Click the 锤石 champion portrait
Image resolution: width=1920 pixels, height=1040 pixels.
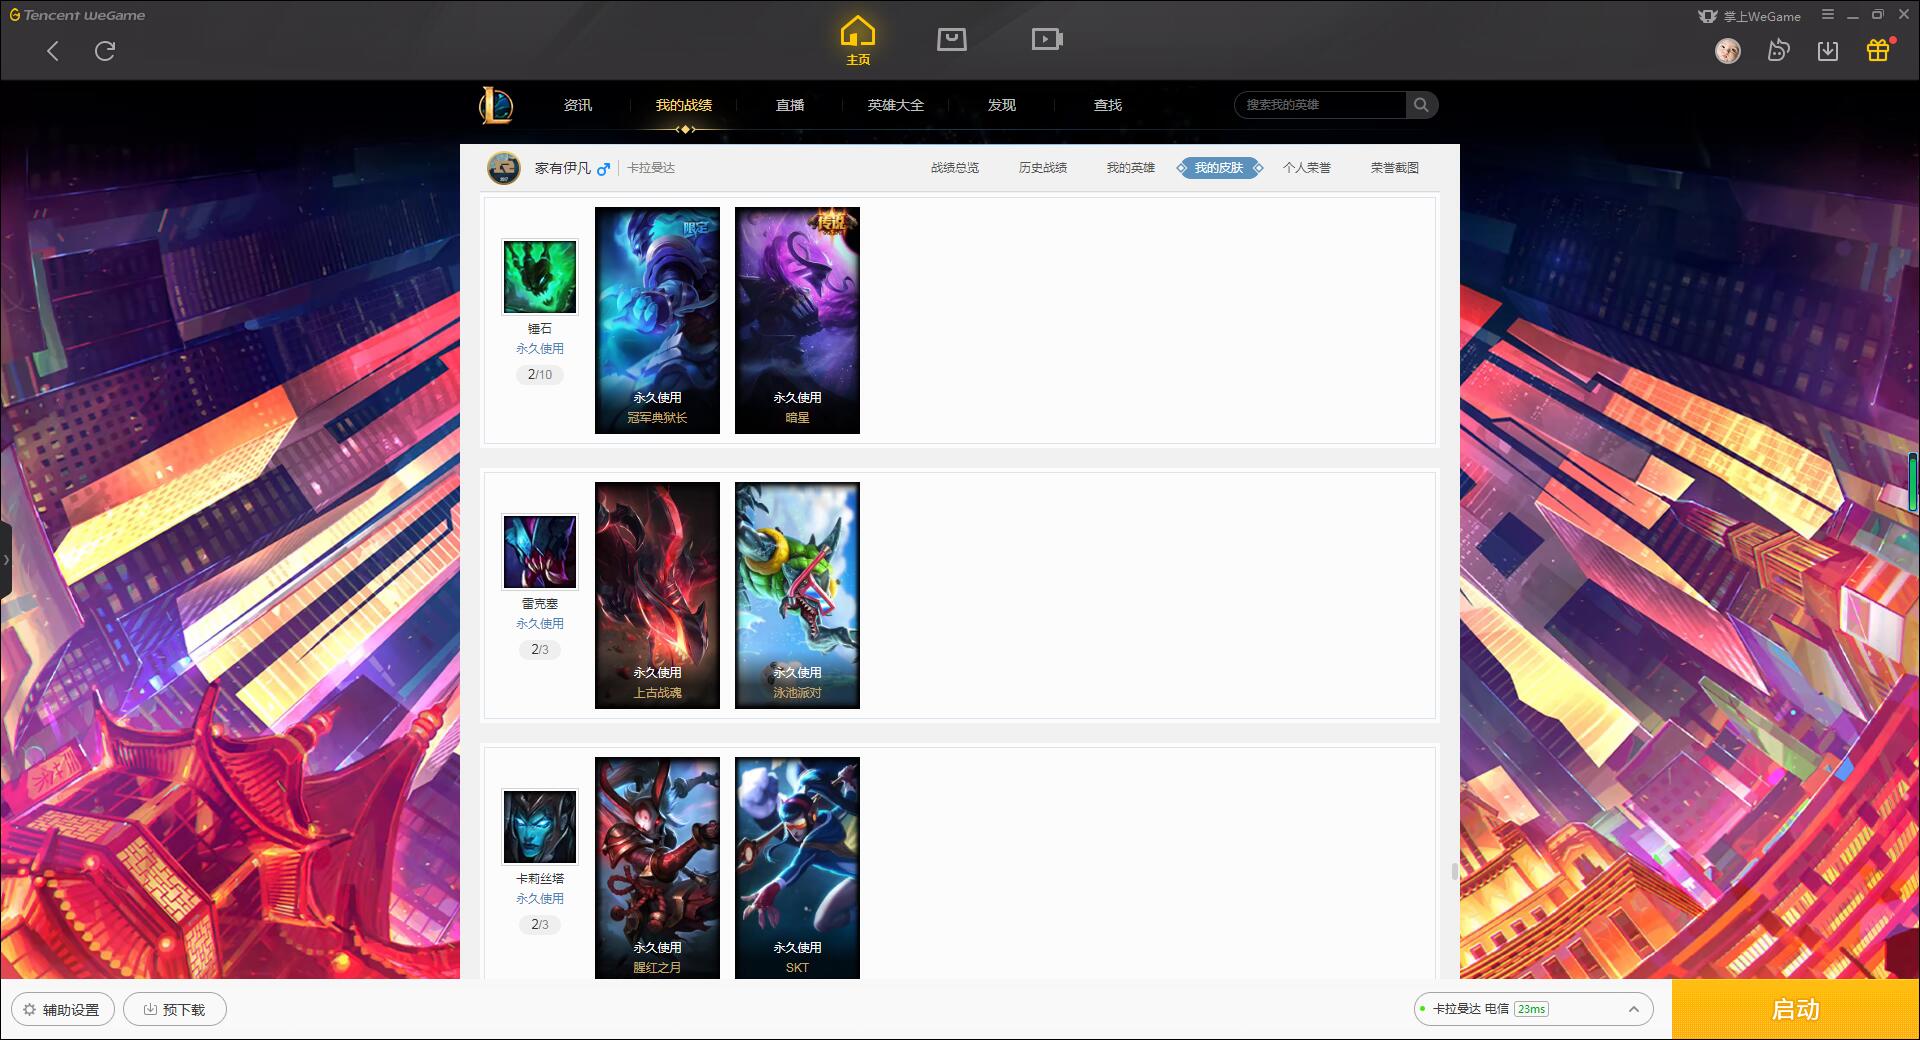pos(540,277)
